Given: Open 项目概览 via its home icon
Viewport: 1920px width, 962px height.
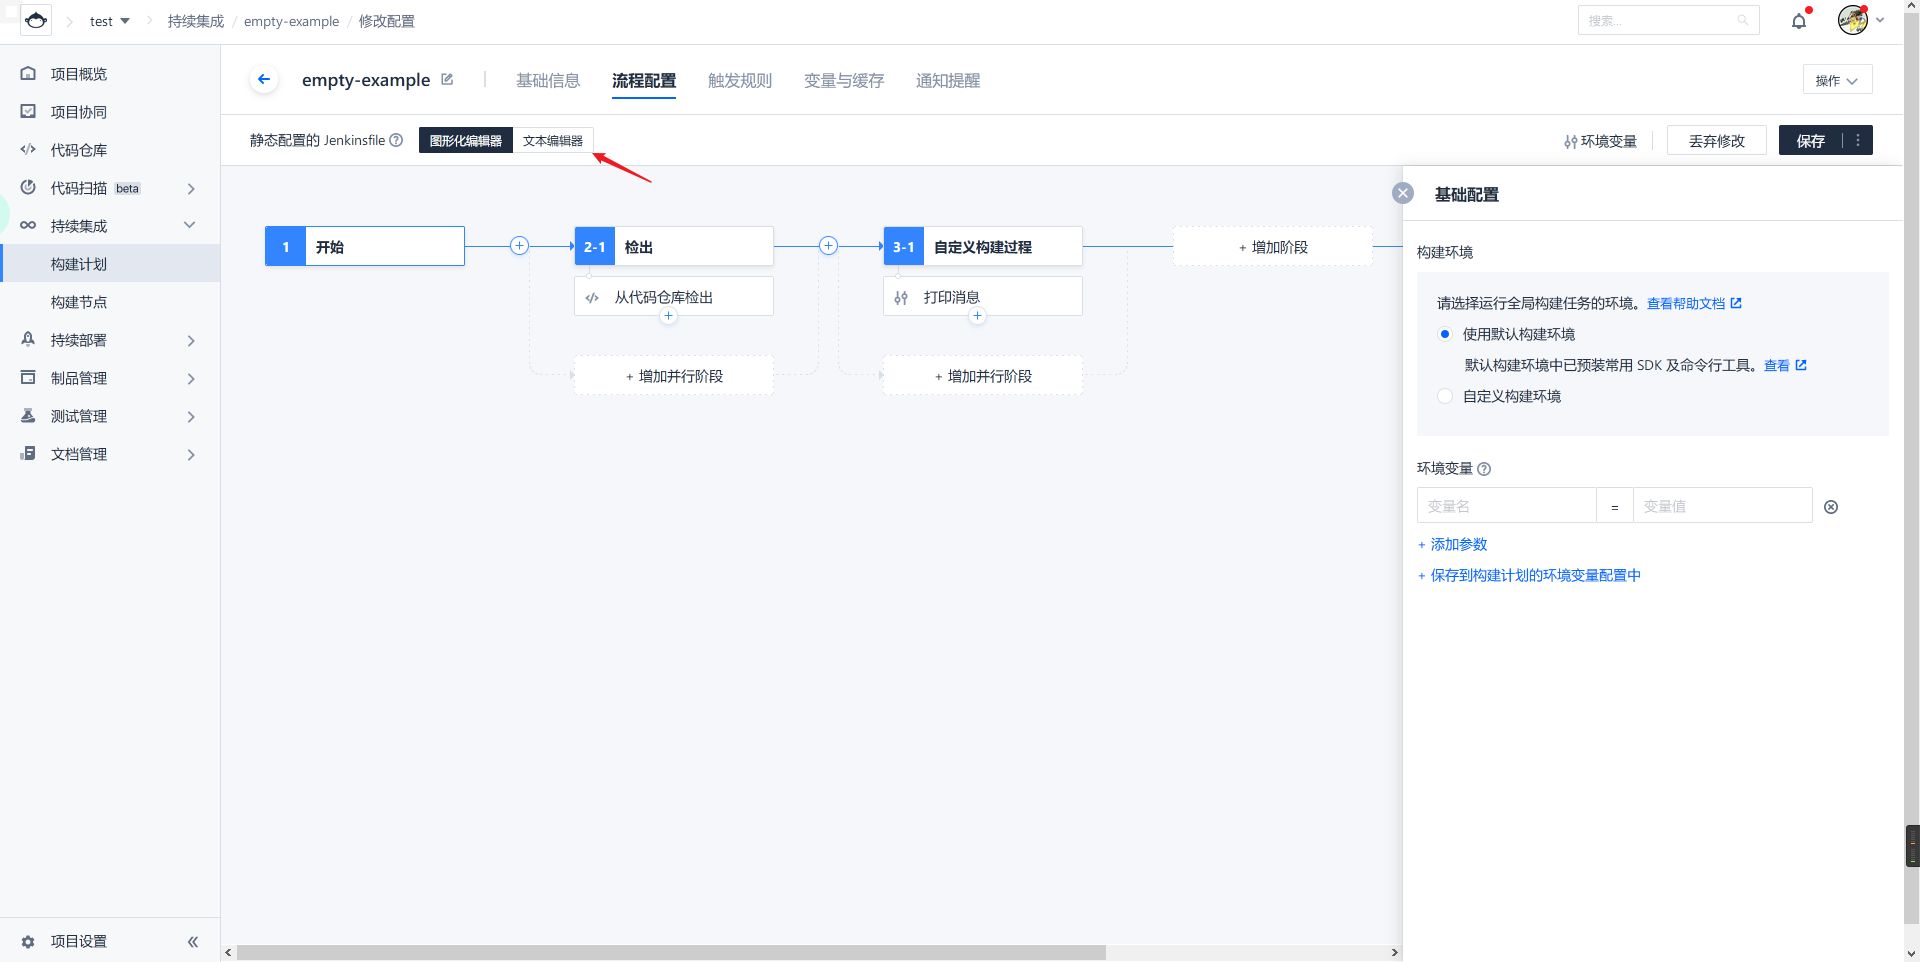Looking at the screenshot, I should pyautogui.click(x=27, y=73).
